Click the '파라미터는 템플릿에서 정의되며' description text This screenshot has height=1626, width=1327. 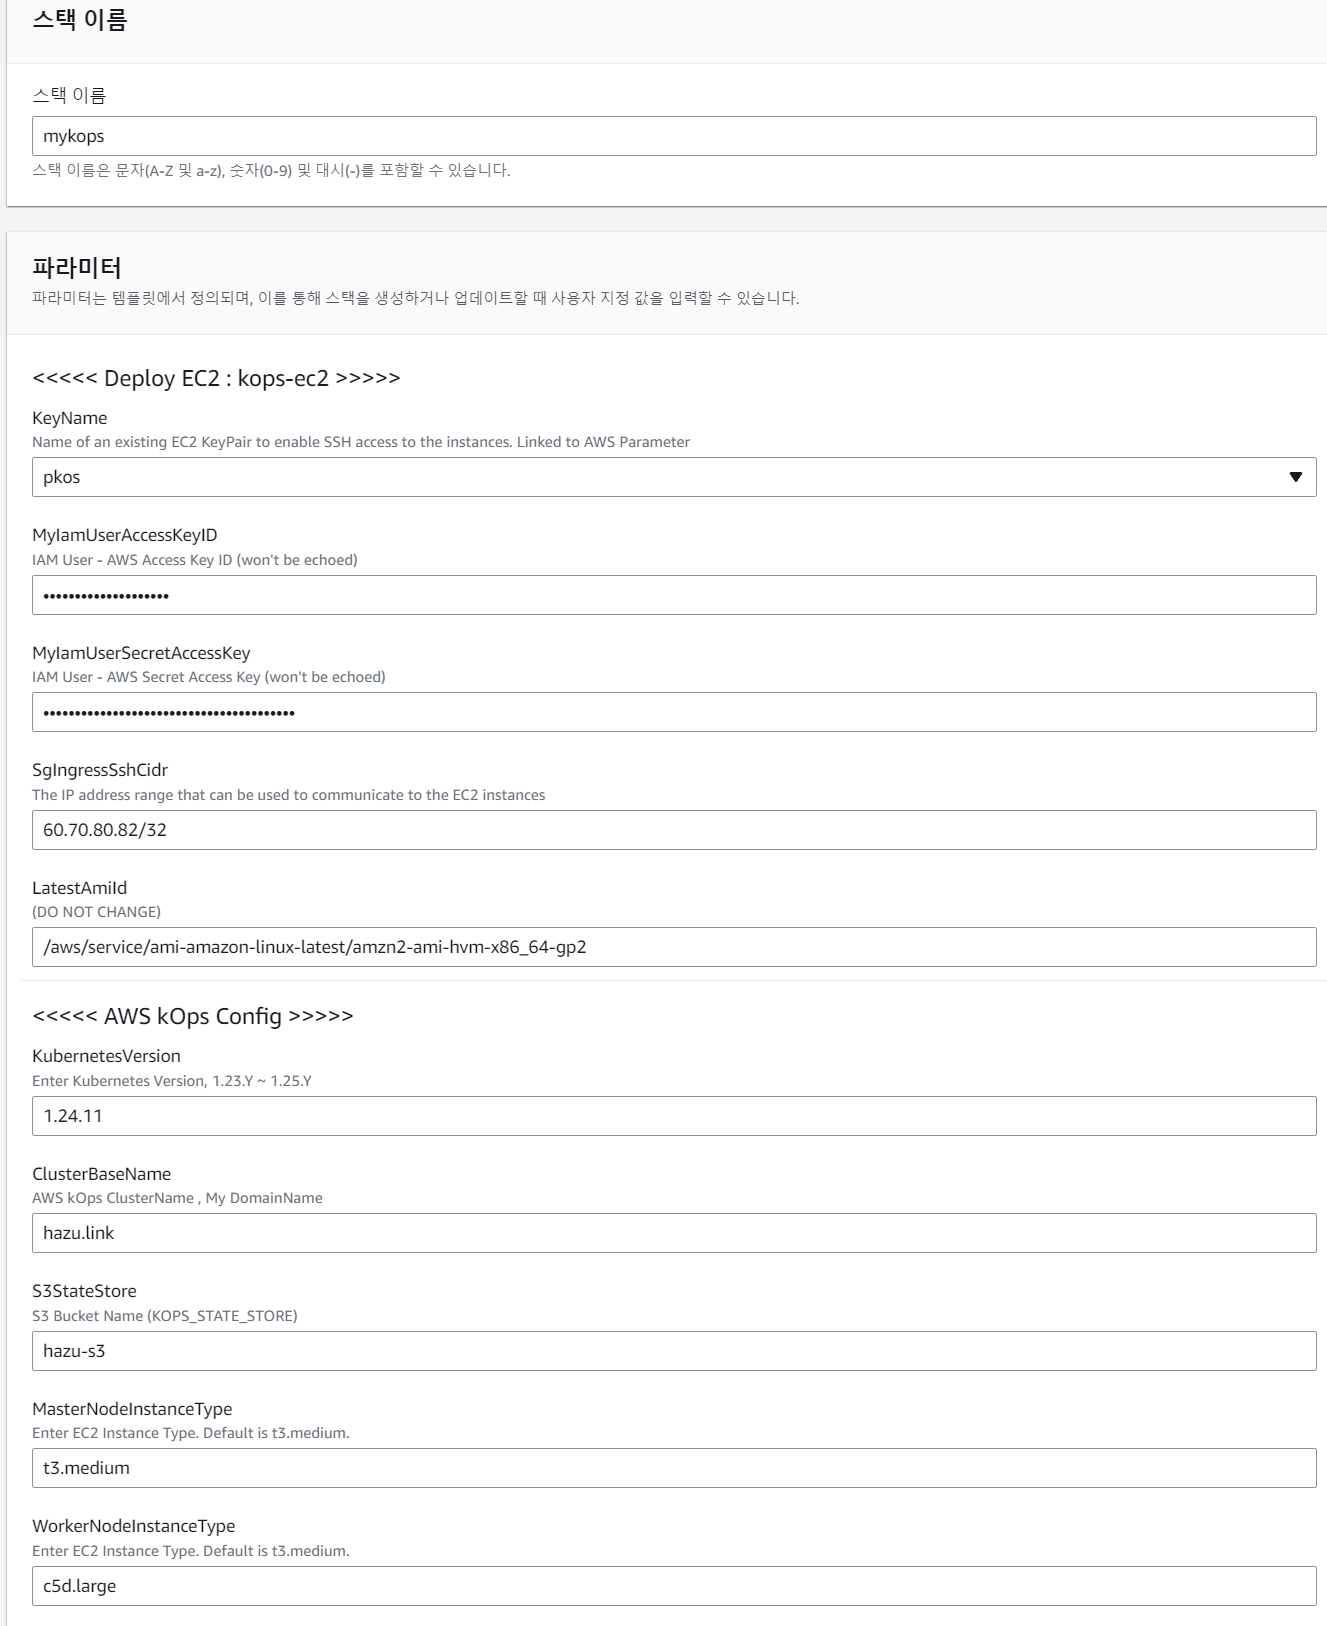tap(416, 298)
